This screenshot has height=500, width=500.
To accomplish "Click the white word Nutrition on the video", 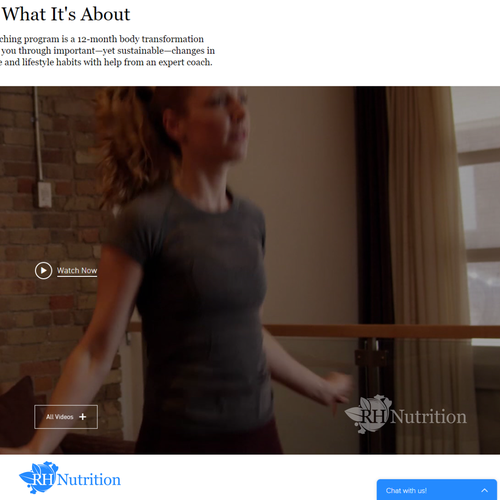I will (x=428, y=417).
